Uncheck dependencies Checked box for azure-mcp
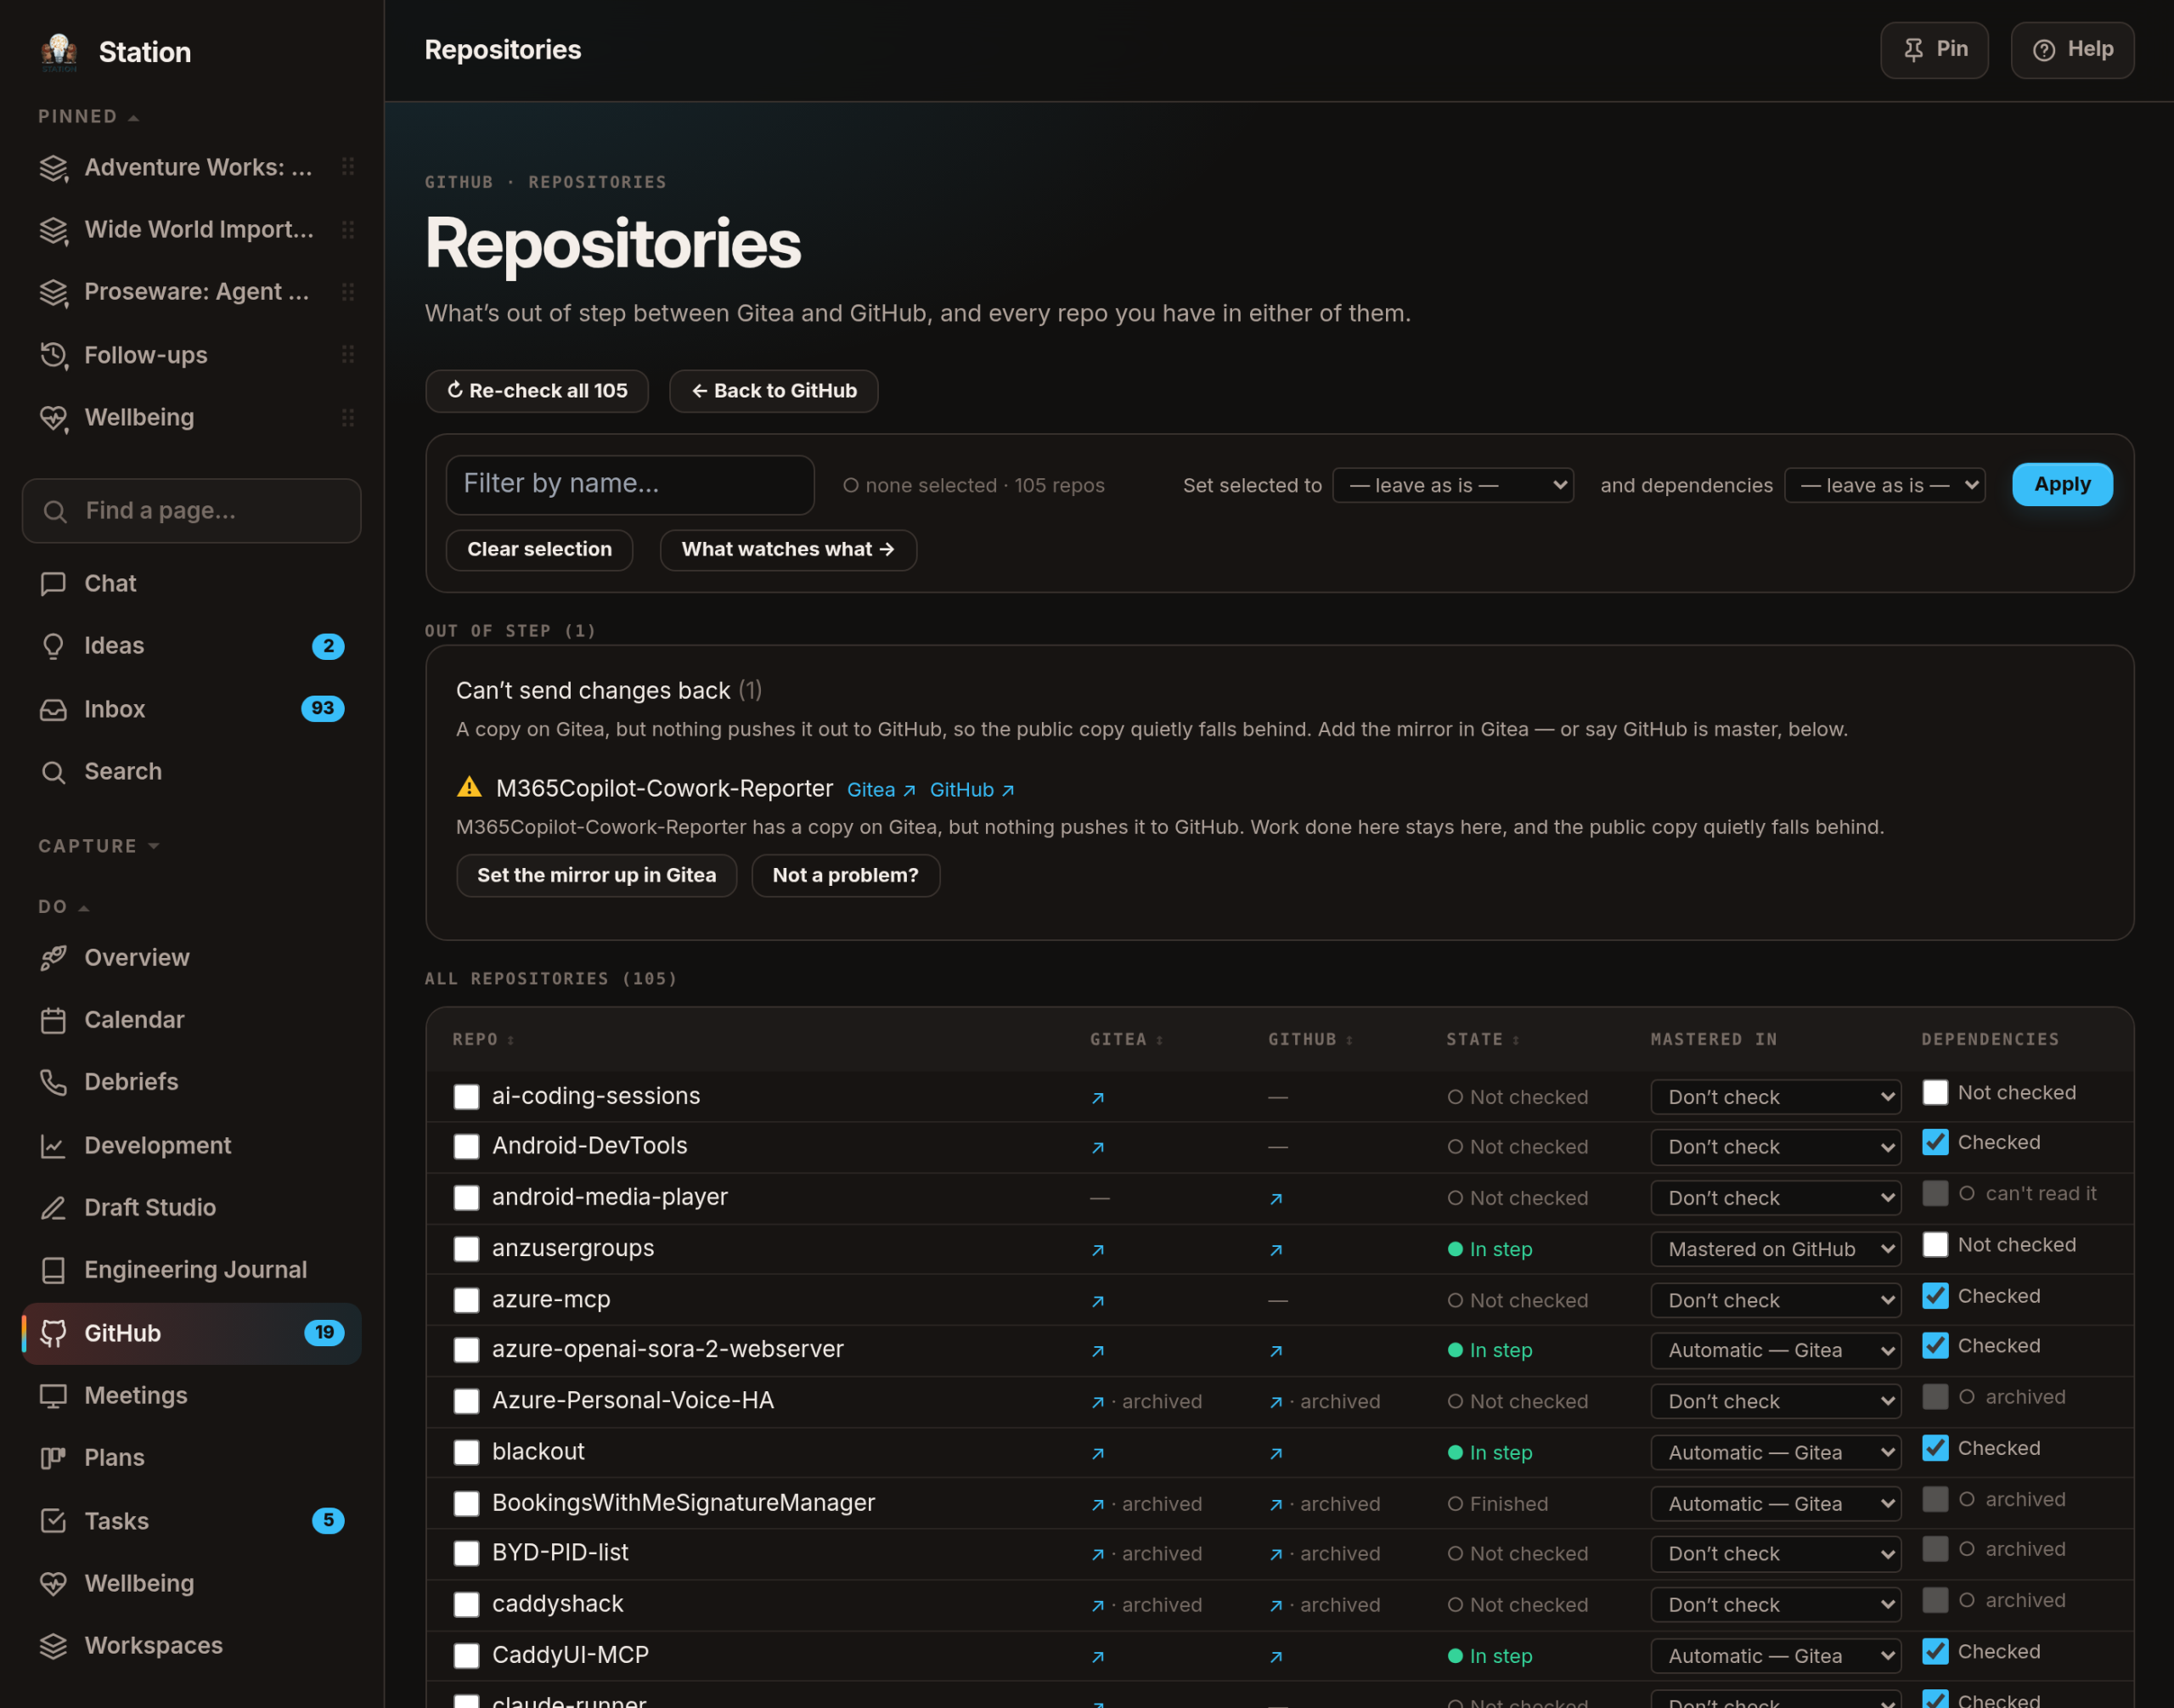The height and width of the screenshot is (1708, 2174). click(1935, 1296)
